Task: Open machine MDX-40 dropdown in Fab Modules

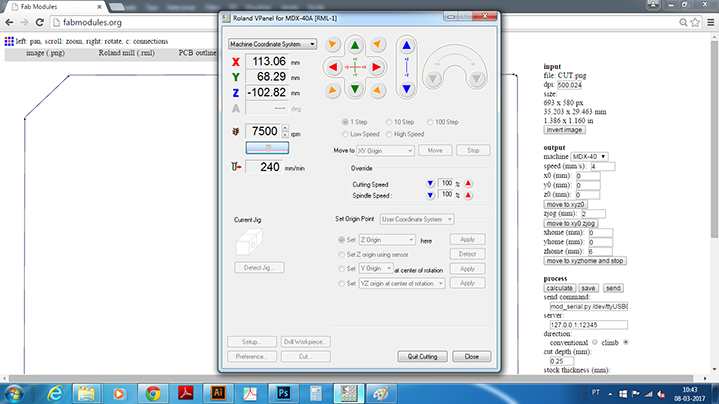Action: coord(589,157)
